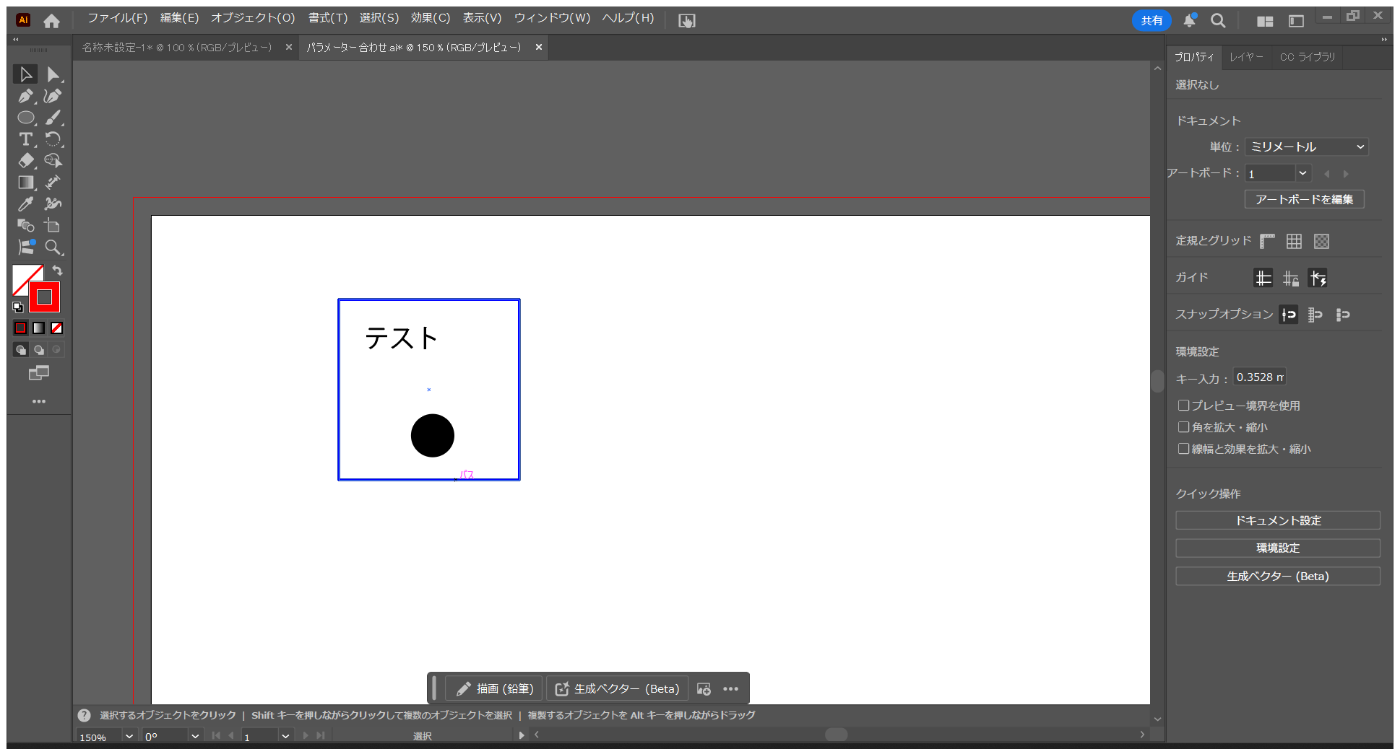This screenshot has width=1400, height=749.
Task: Enable プレビュー境界を使用 checkbox
Action: click(x=1184, y=406)
